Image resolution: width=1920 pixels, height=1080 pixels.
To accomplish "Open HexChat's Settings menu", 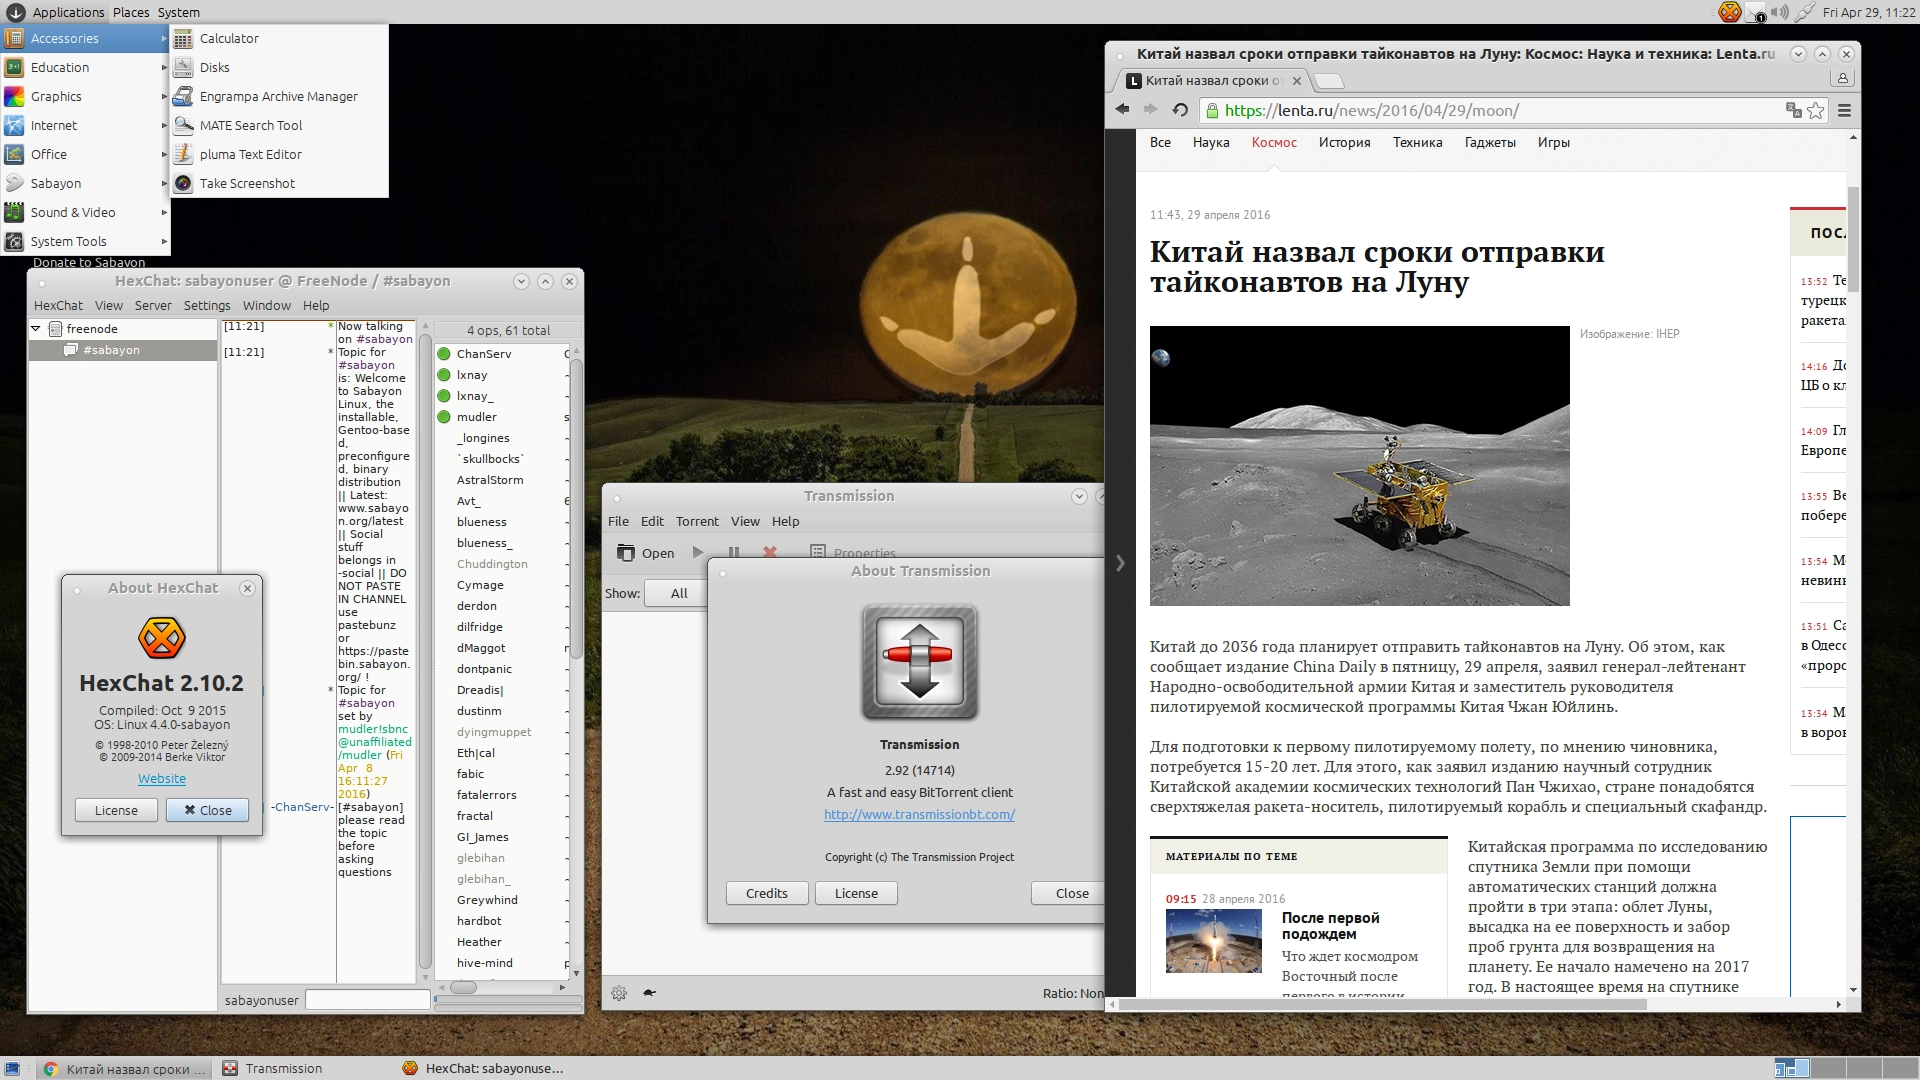I will pyautogui.click(x=207, y=305).
